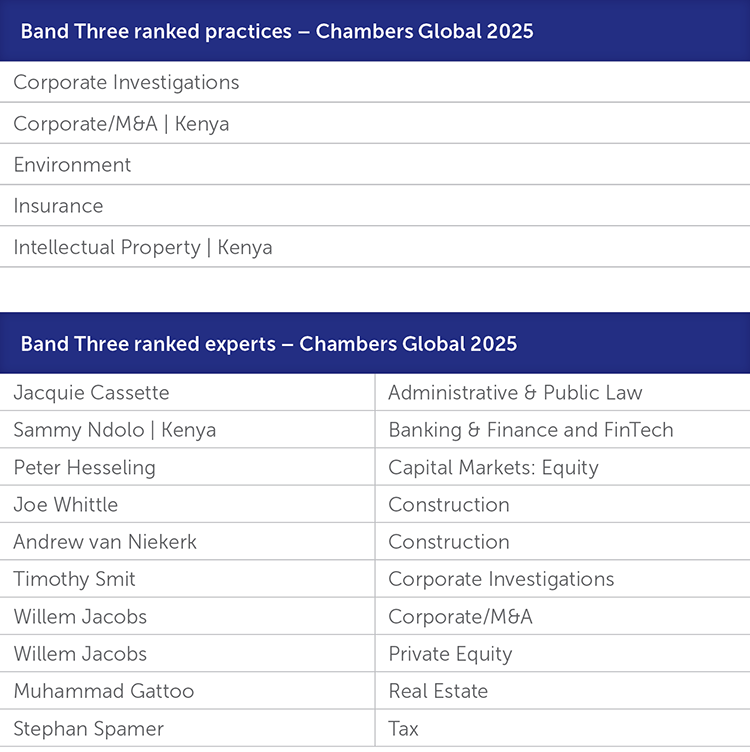Click the Real Estate practice cell

point(563,691)
